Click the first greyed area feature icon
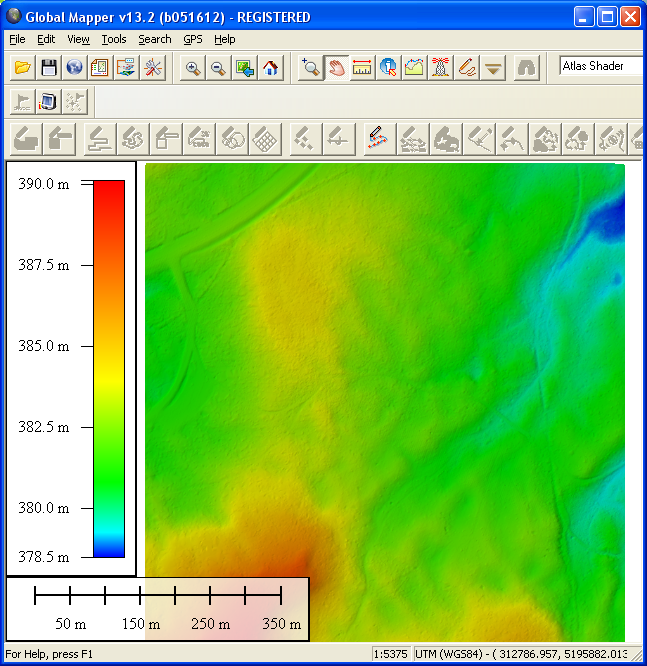The width and height of the screenshot is (647, 666). [x=26, y=139]
